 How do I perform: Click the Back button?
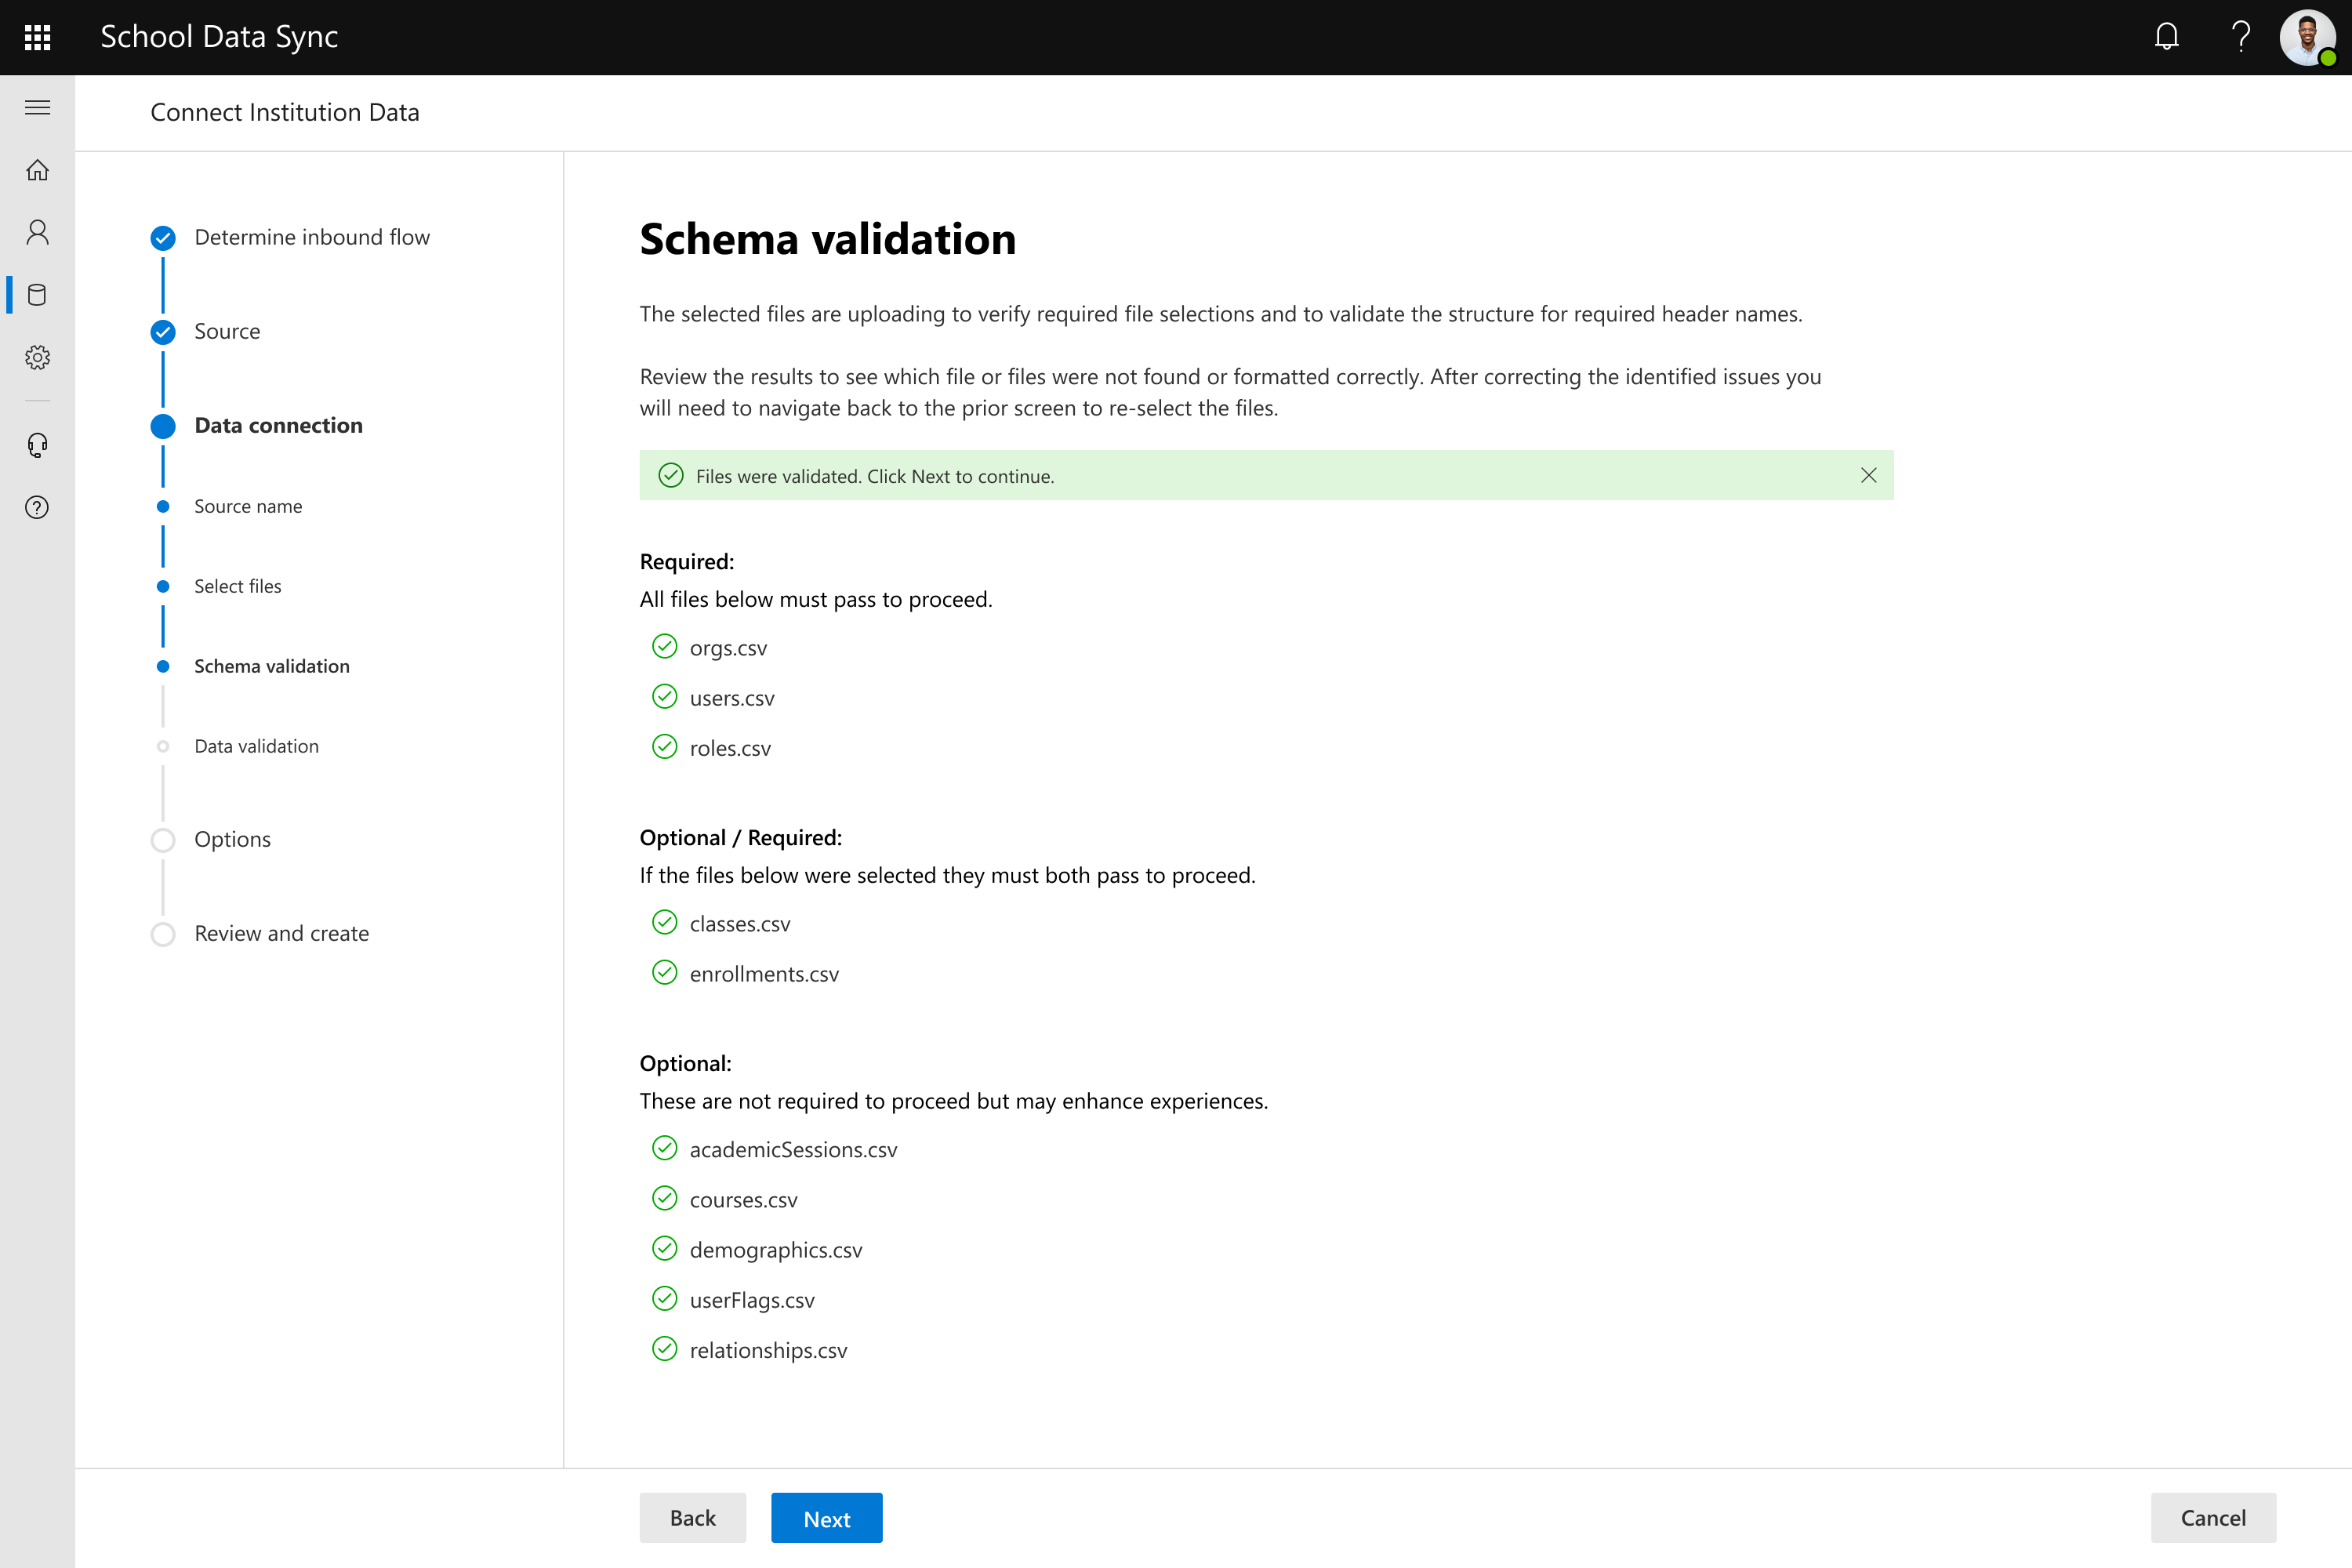point(692,1517)
